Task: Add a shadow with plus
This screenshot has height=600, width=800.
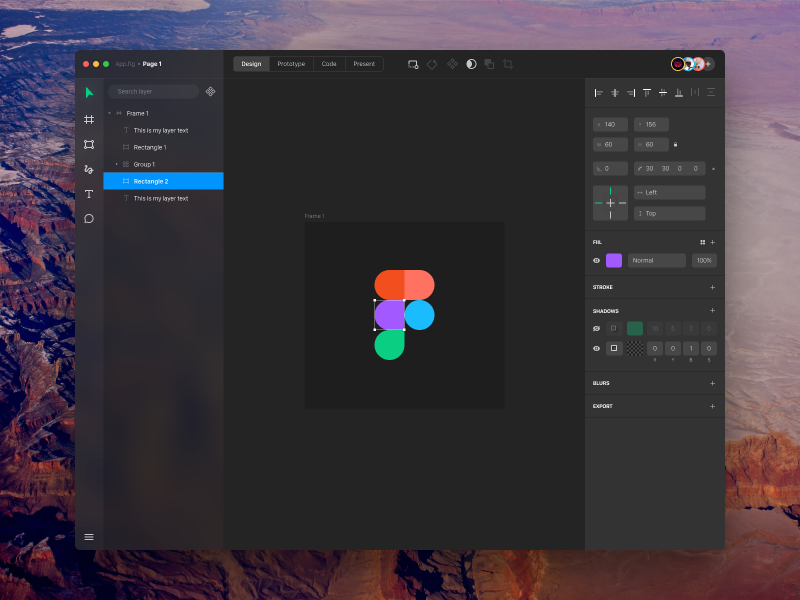Action: point(713,310)
